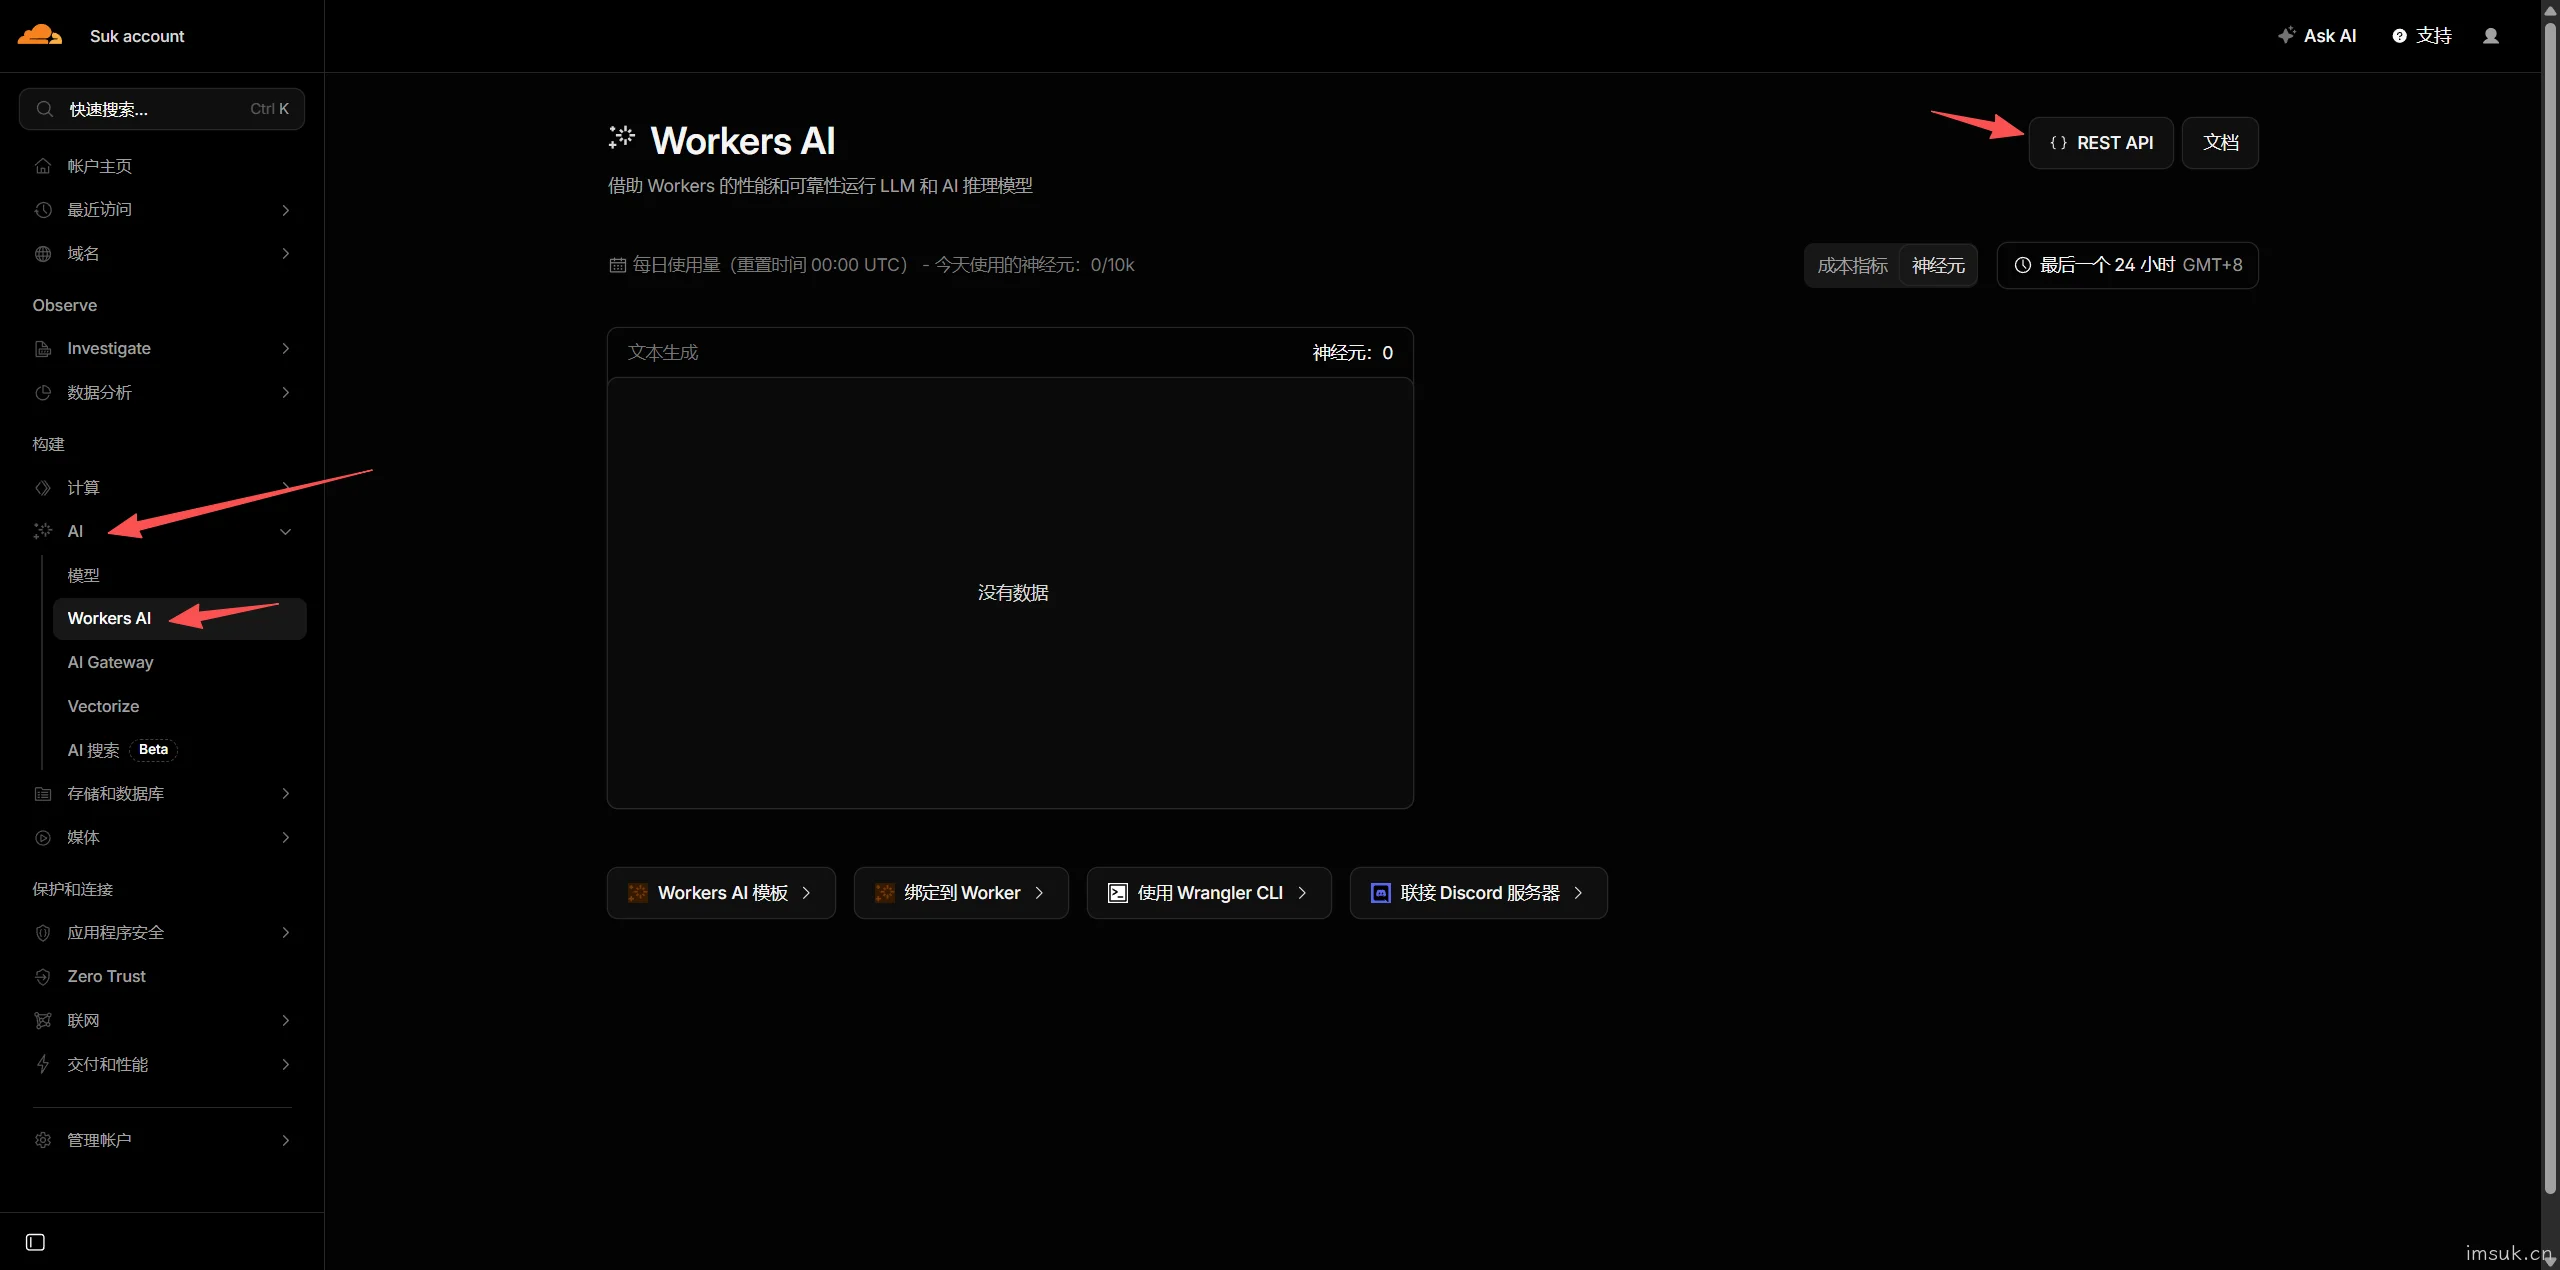Open 最后一个 24 小时 time range dropdown
Viewport: 2560px width, 1270px height.
2127,265
